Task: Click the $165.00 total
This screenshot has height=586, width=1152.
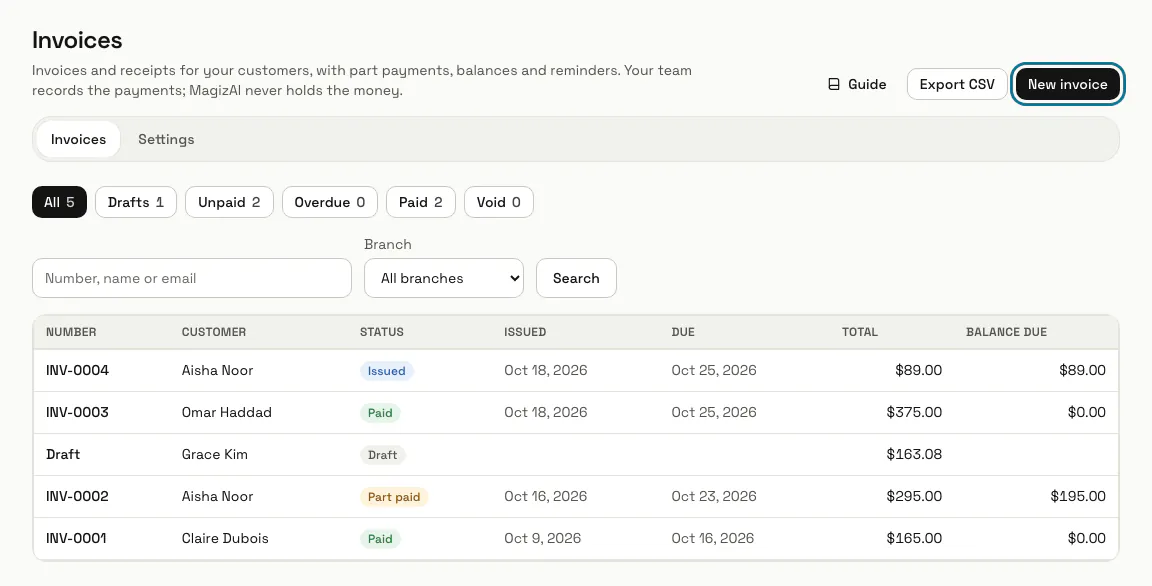Action: [x=914, y=538]
